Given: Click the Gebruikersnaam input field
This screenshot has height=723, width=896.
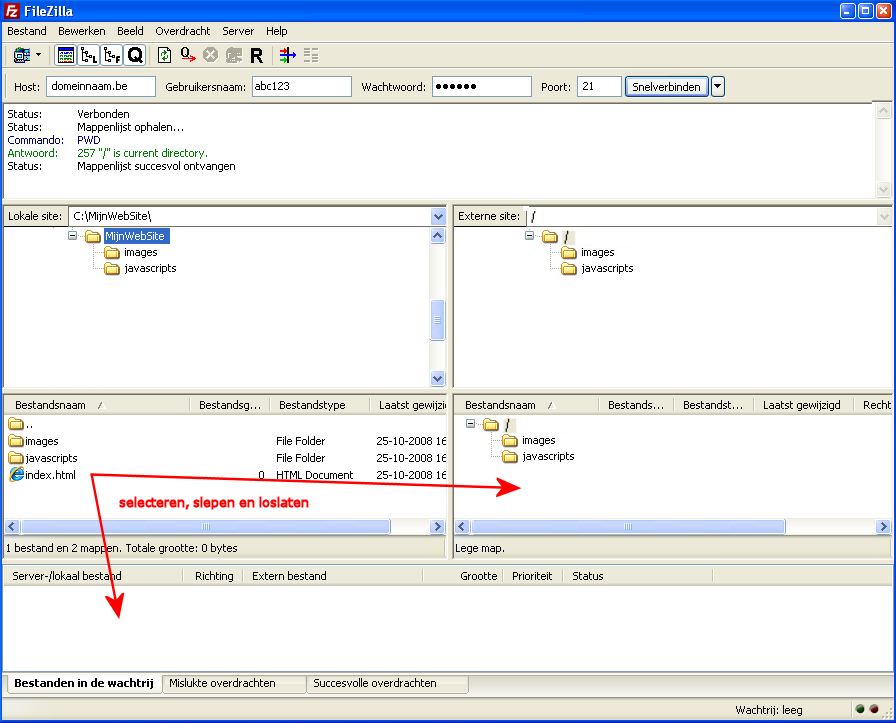Looking at the screenshot, I should tap(302, 86).
